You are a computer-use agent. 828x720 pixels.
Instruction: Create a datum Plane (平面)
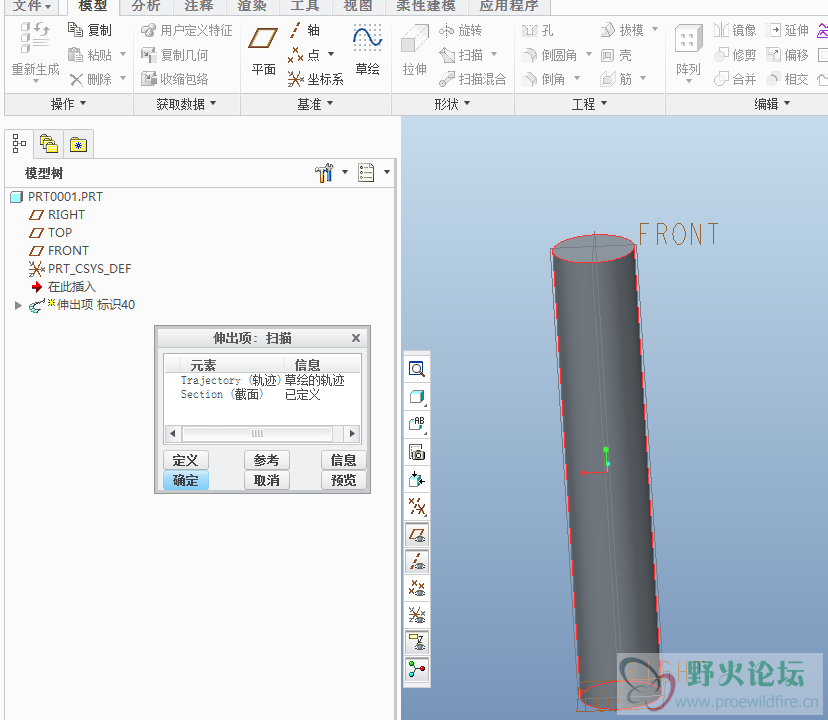263,51
